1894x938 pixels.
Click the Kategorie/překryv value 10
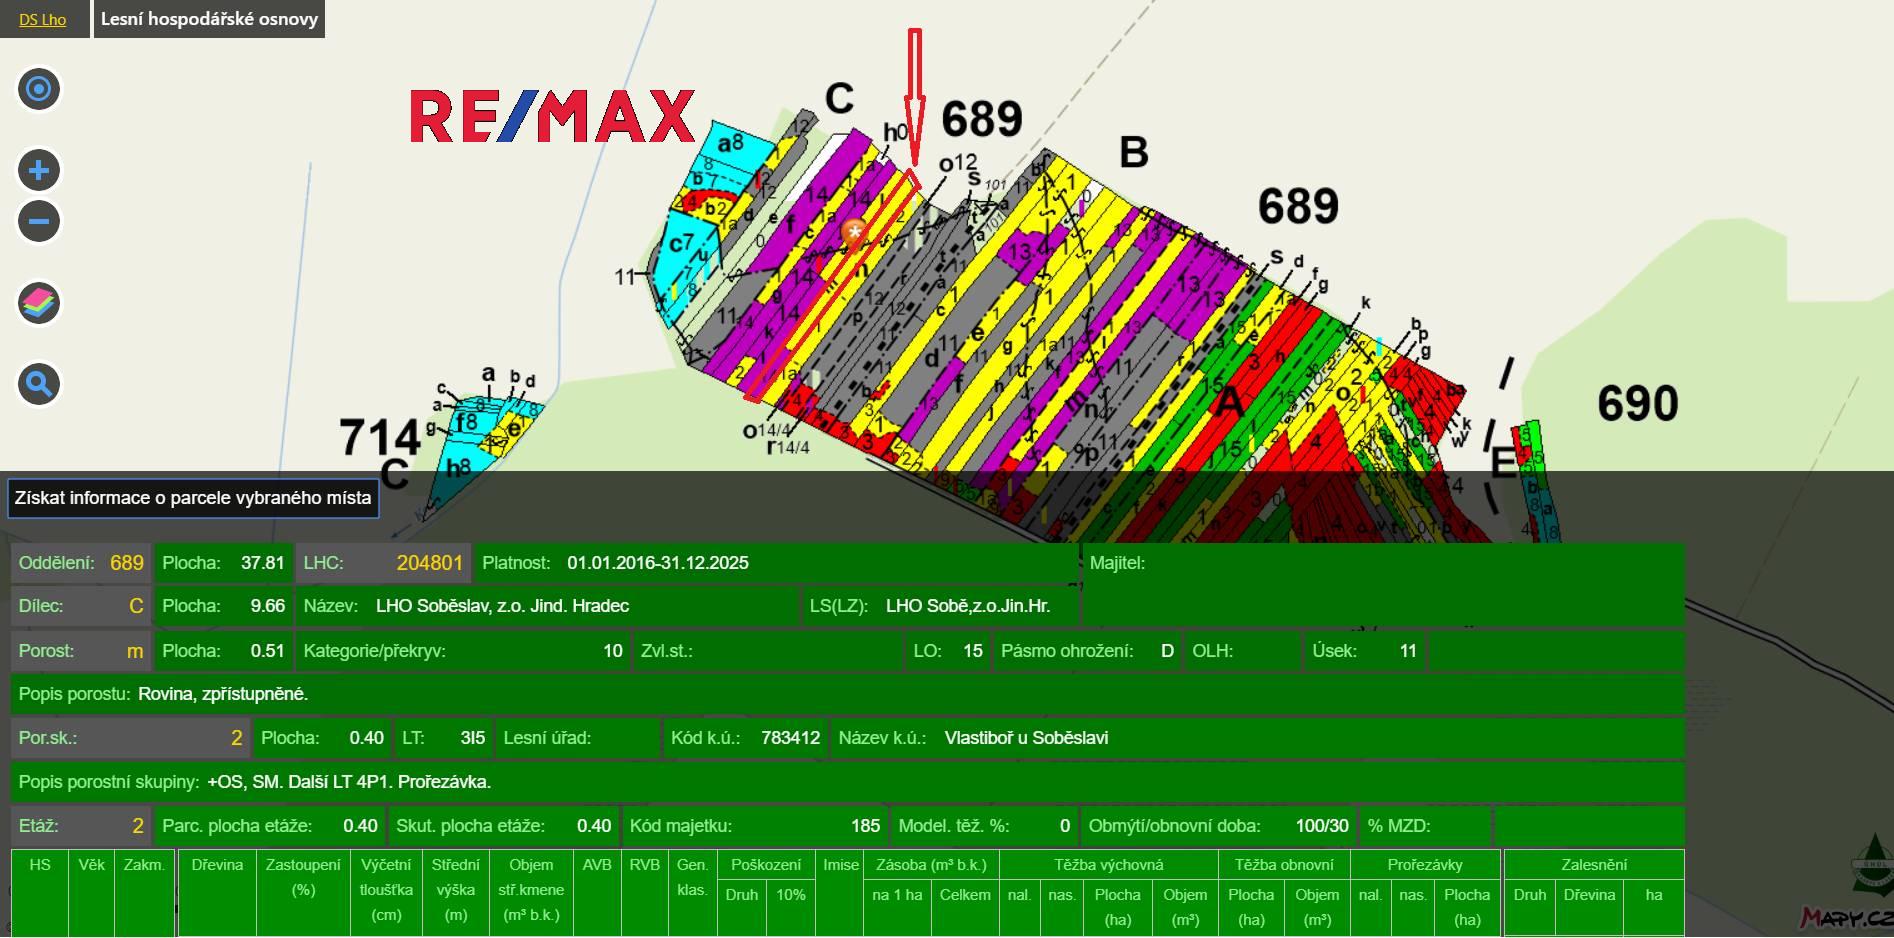coord(613,651)
